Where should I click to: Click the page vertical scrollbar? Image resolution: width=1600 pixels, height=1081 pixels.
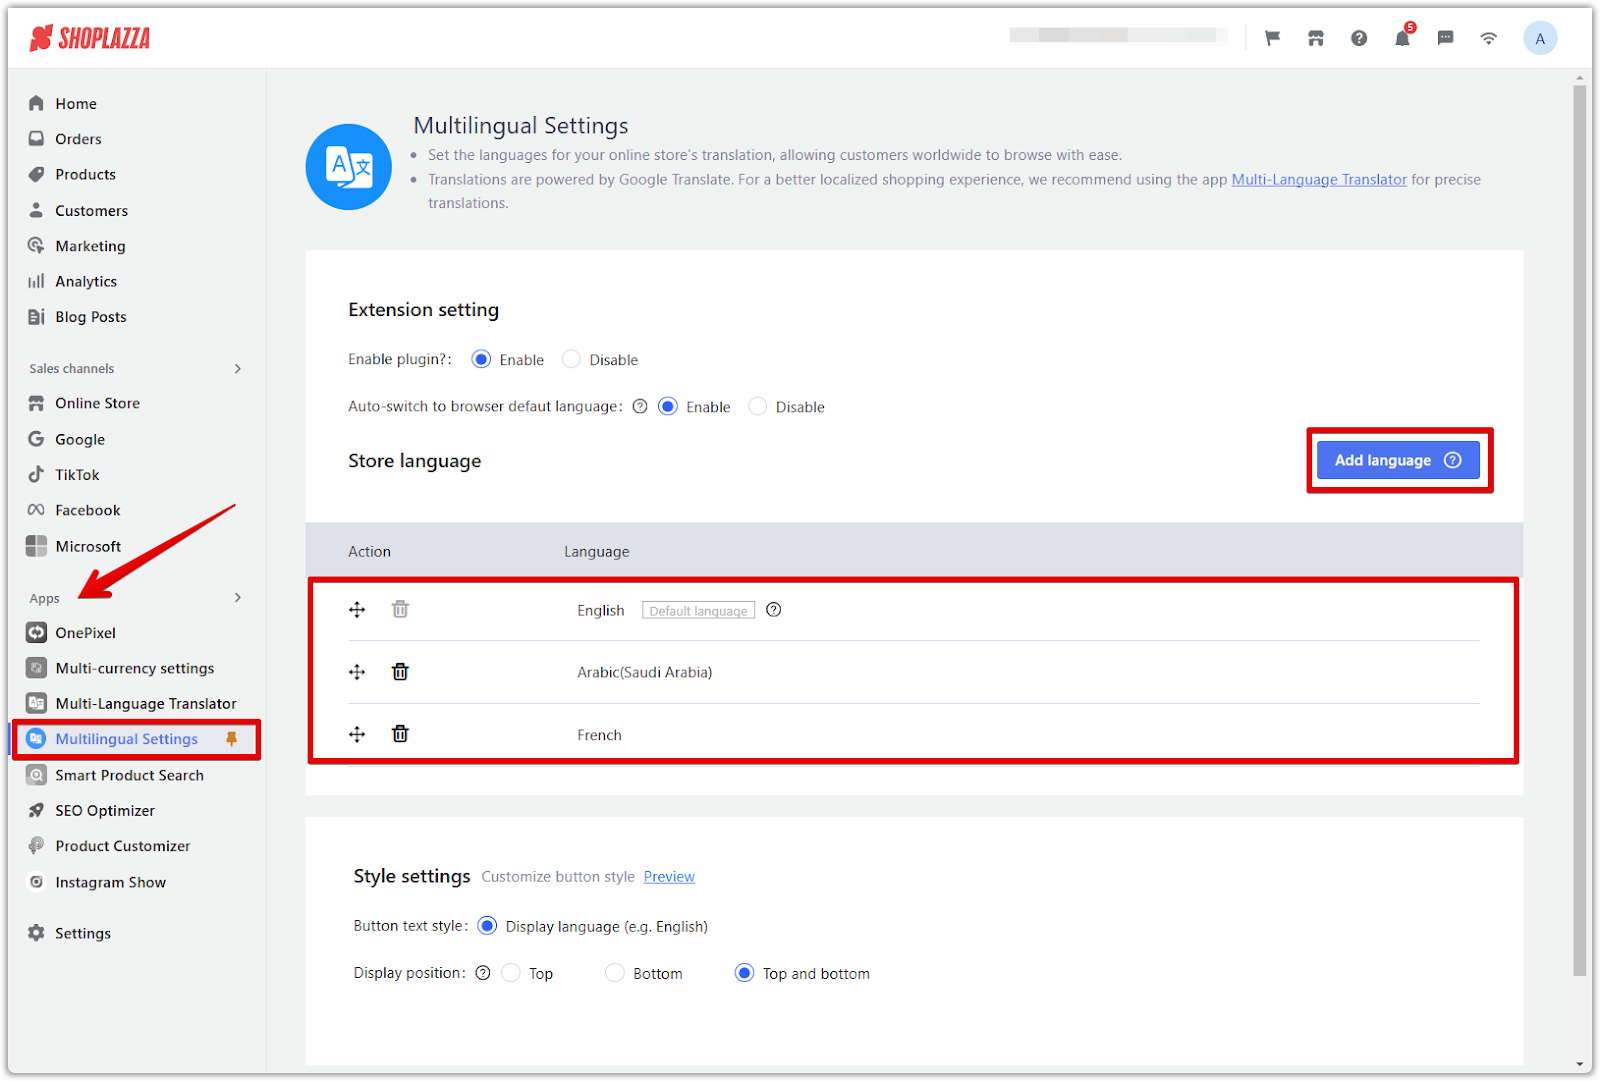coord(1580,530)
